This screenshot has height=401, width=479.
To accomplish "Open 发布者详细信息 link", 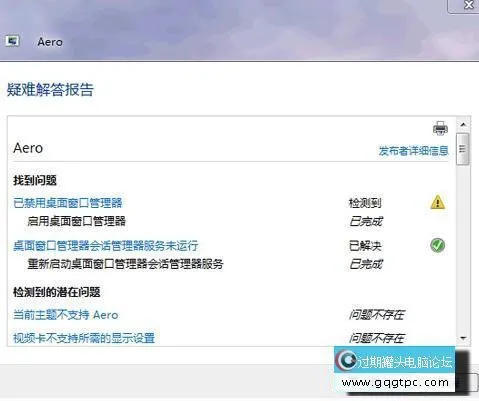I will click(413, 151).
